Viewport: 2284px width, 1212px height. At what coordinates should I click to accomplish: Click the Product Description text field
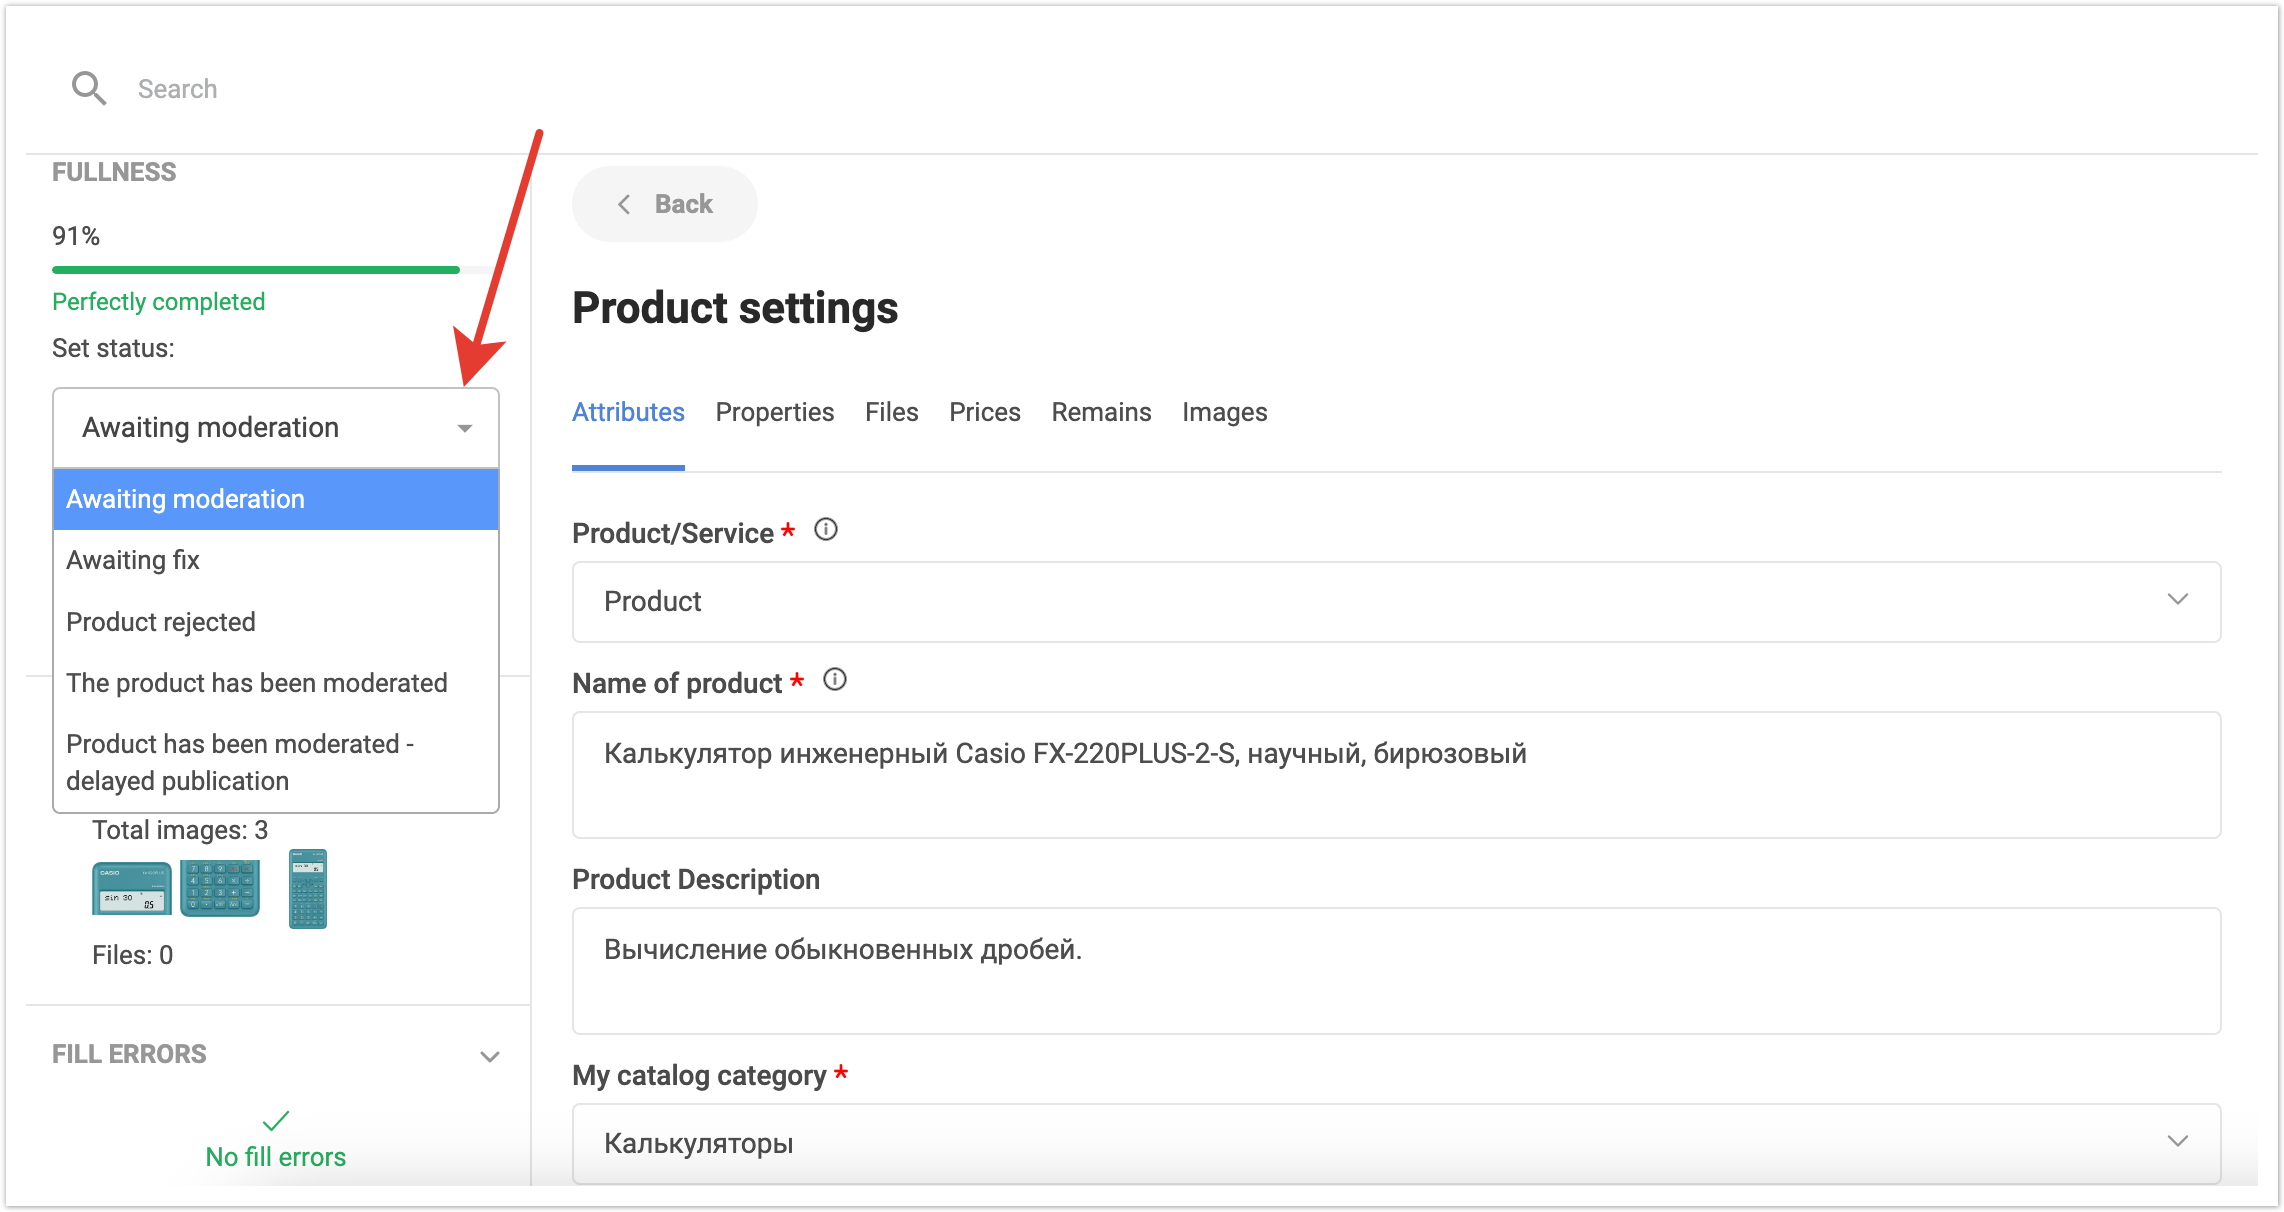pos(1396,970)
